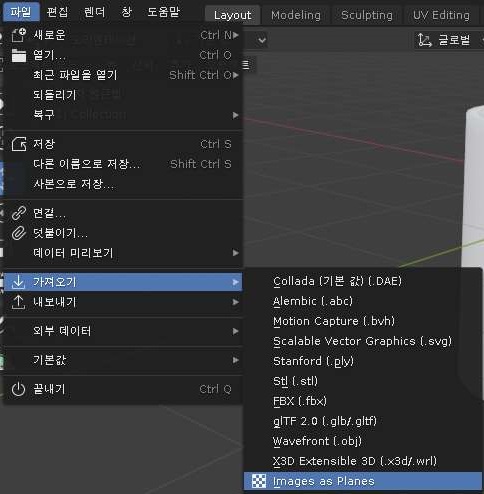Open the 창 menu
484x494 pixels.
[x=126, y=12]
